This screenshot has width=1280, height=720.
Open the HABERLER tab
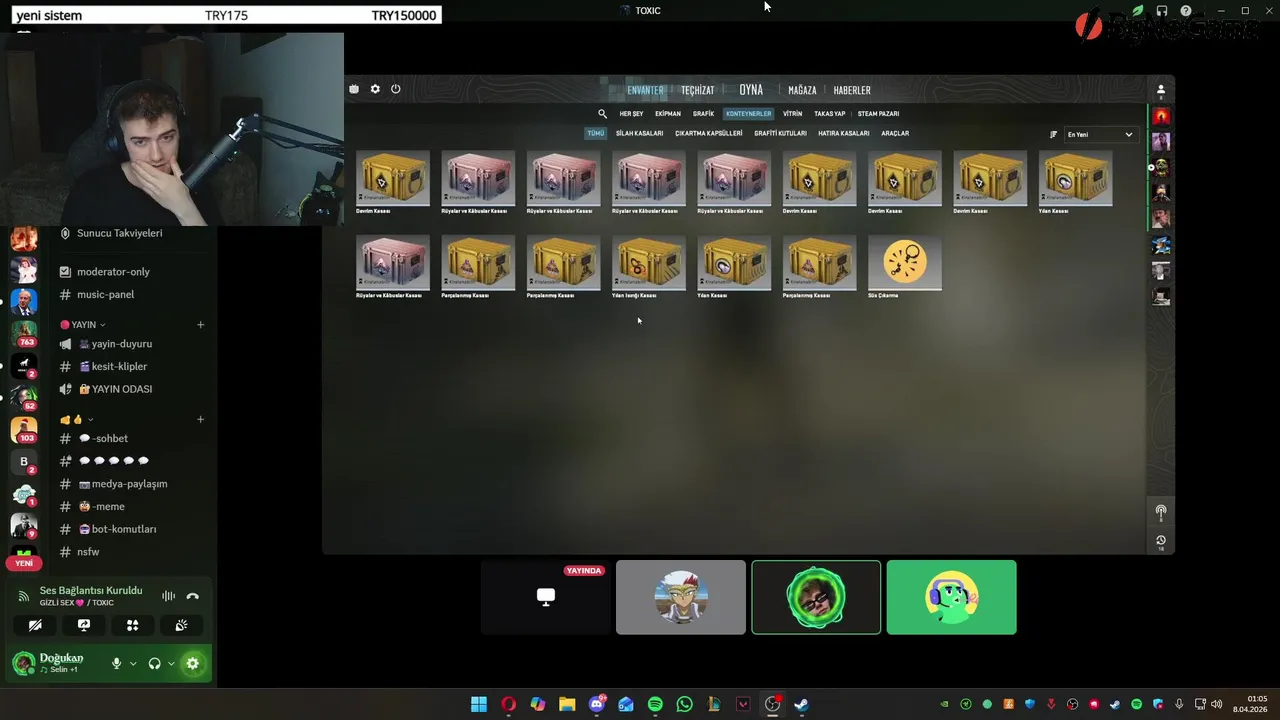point(852,90)
